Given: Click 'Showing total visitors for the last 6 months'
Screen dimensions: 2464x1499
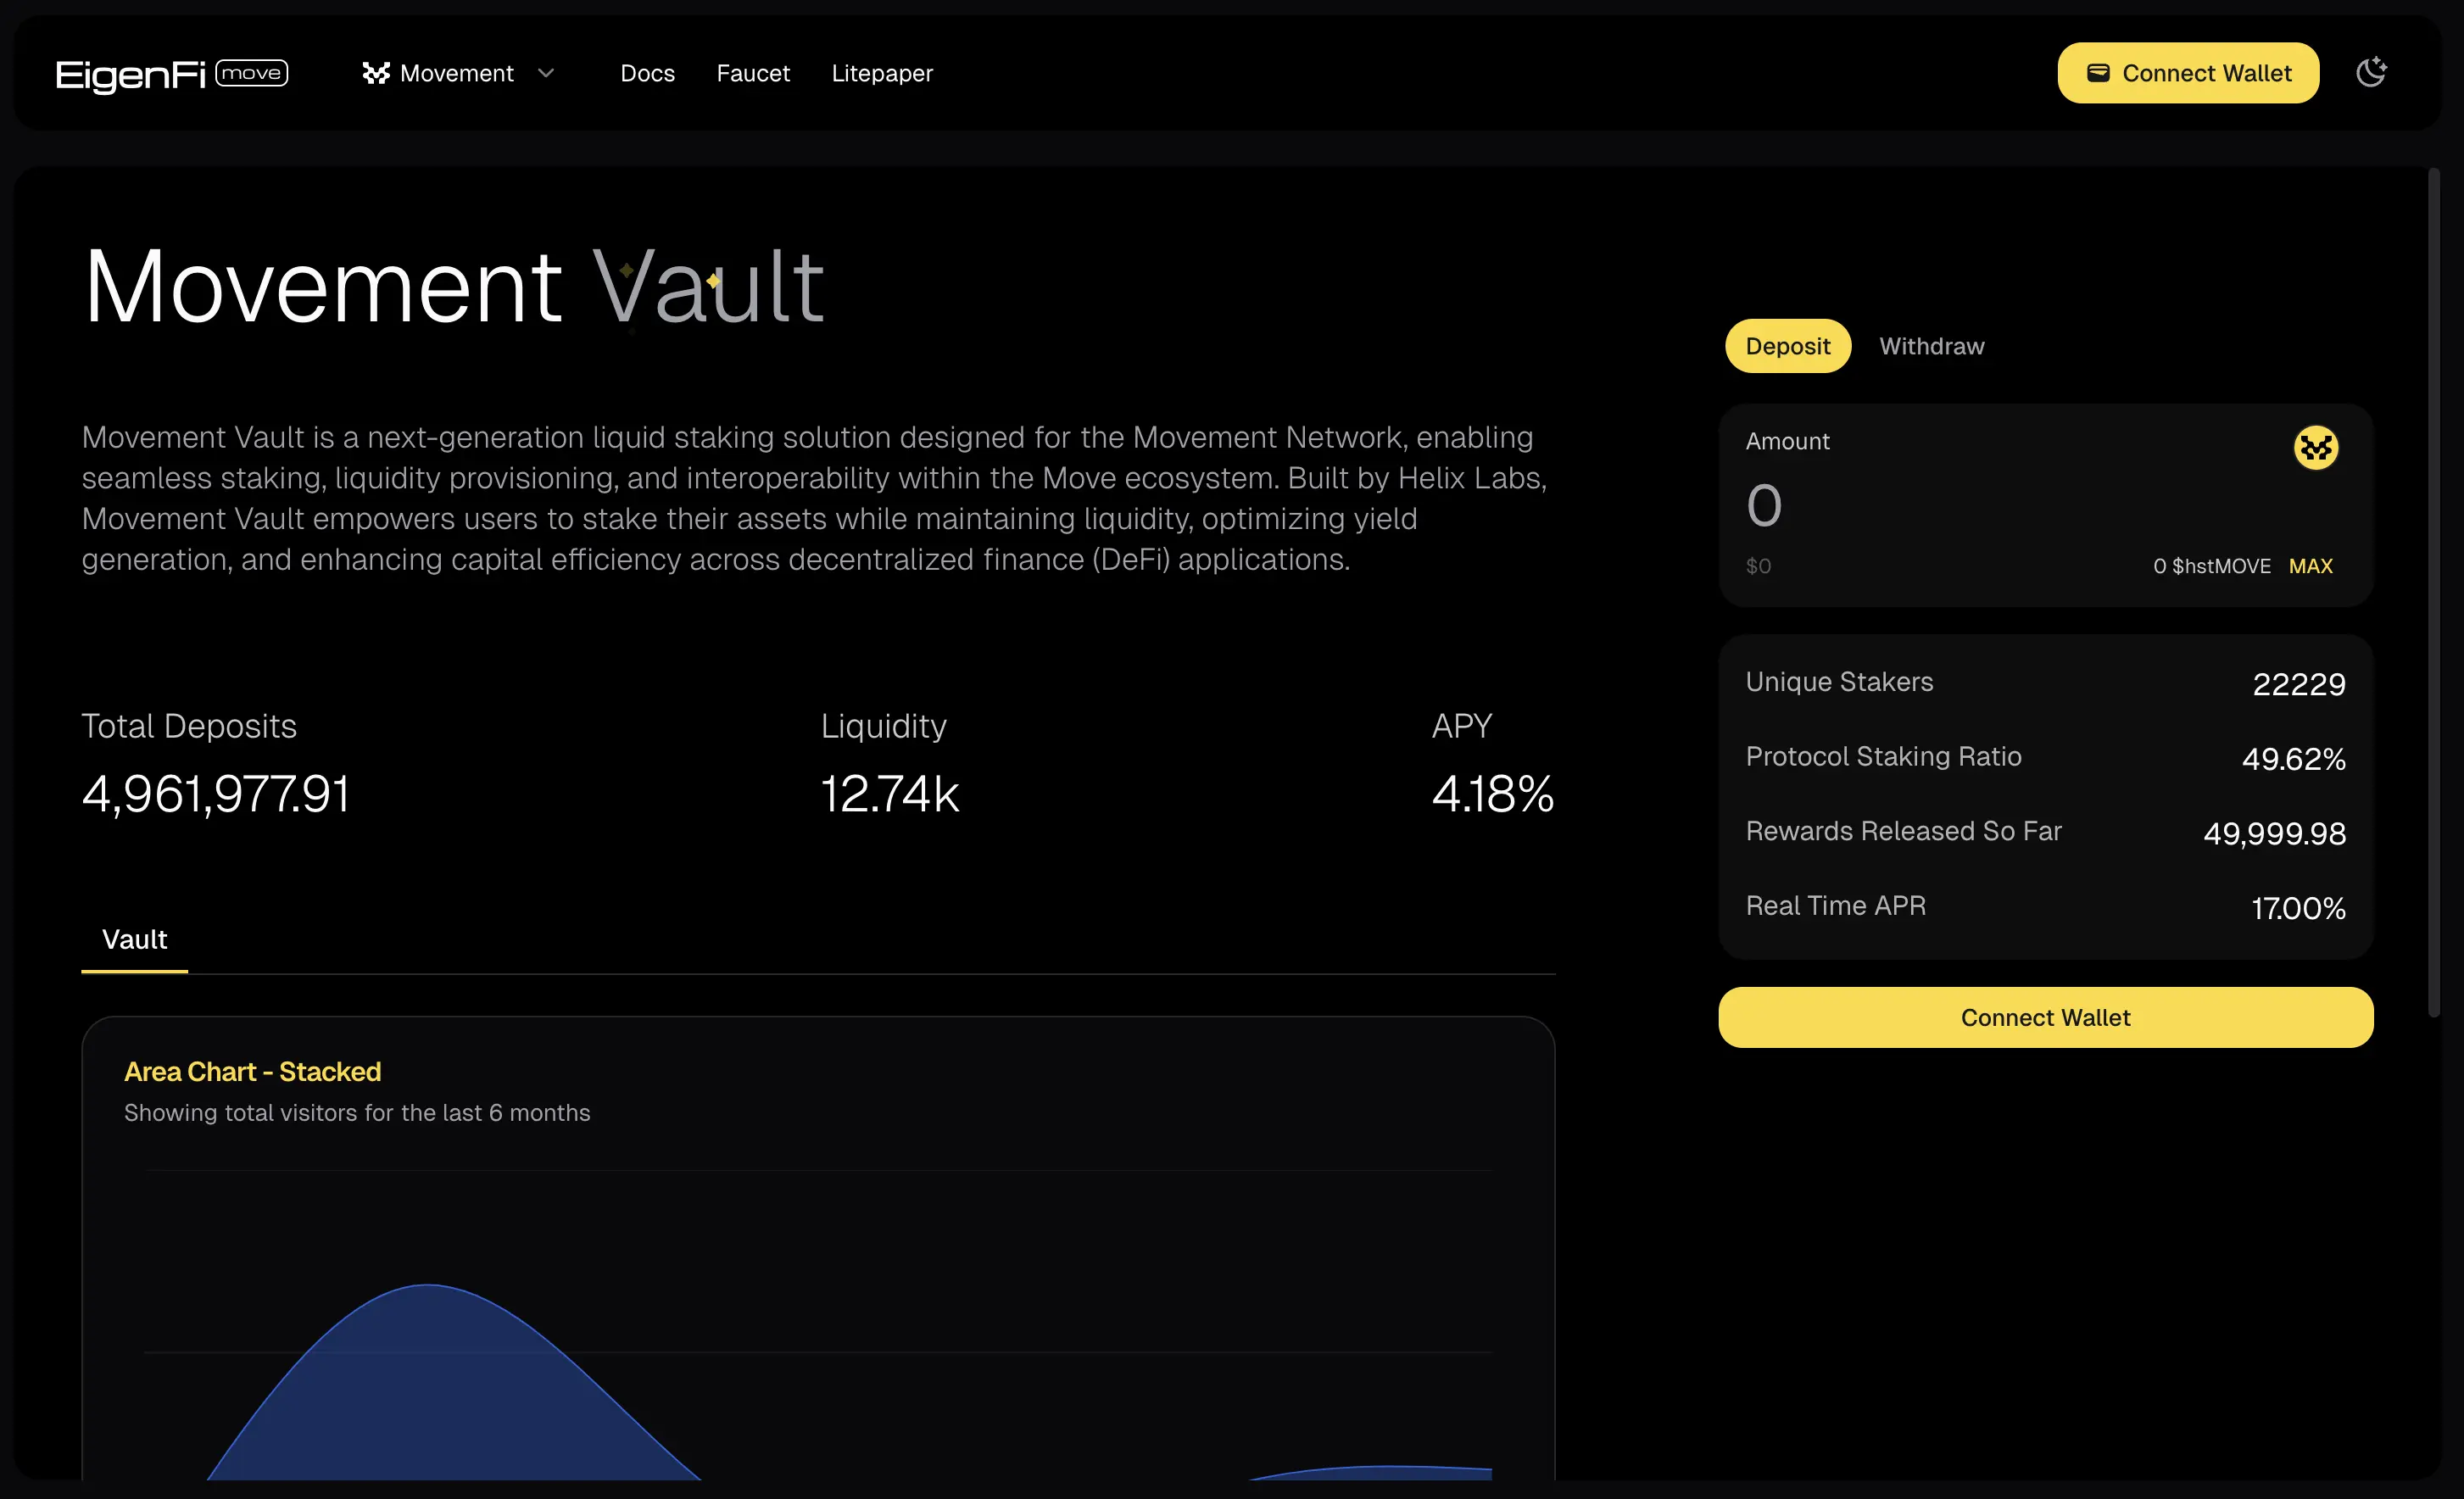Looking at the screenshot, I should click(357, 1113).
